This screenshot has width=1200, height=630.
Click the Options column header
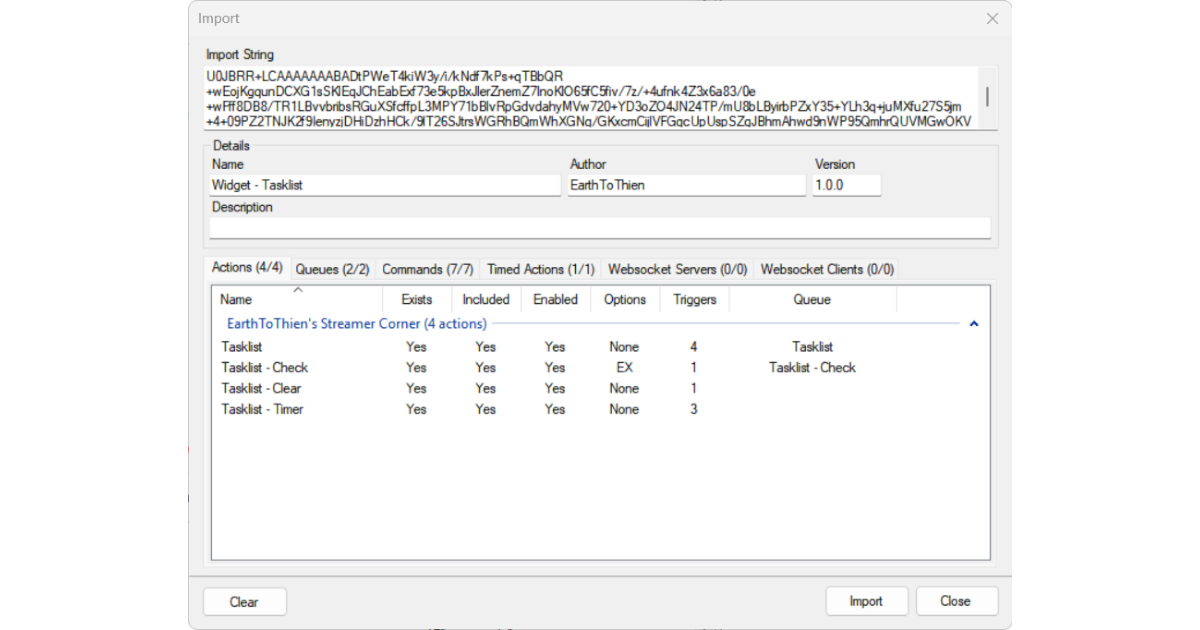tap(625, 299)
